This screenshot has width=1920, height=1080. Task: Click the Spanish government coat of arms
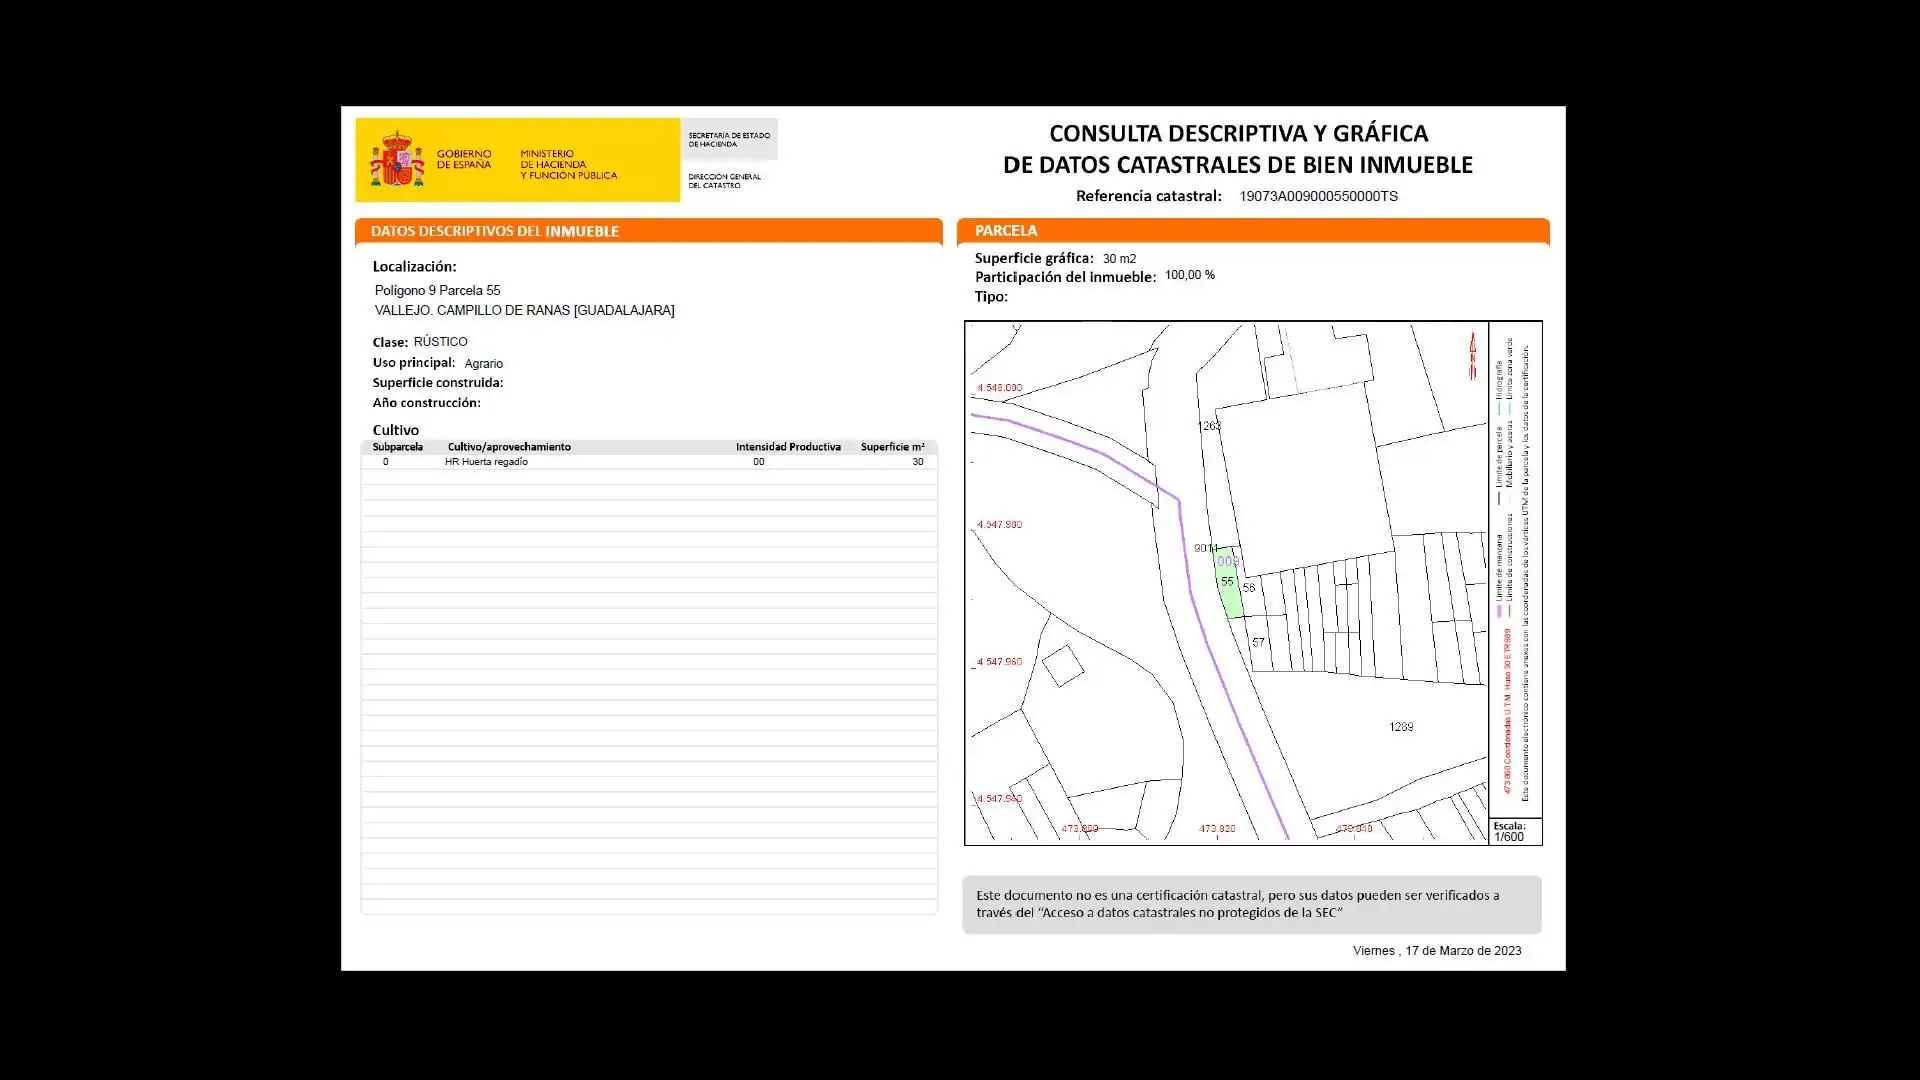[x=397, y=159]
